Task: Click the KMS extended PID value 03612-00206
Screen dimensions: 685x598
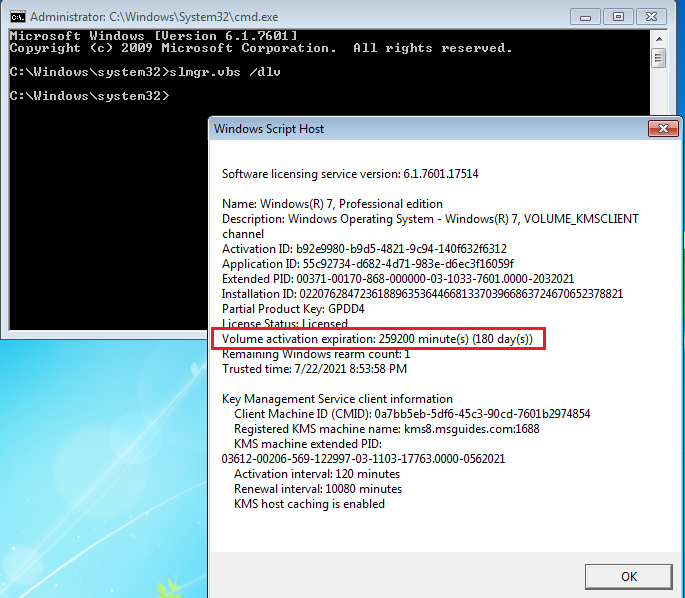Action: click(363, 459)
